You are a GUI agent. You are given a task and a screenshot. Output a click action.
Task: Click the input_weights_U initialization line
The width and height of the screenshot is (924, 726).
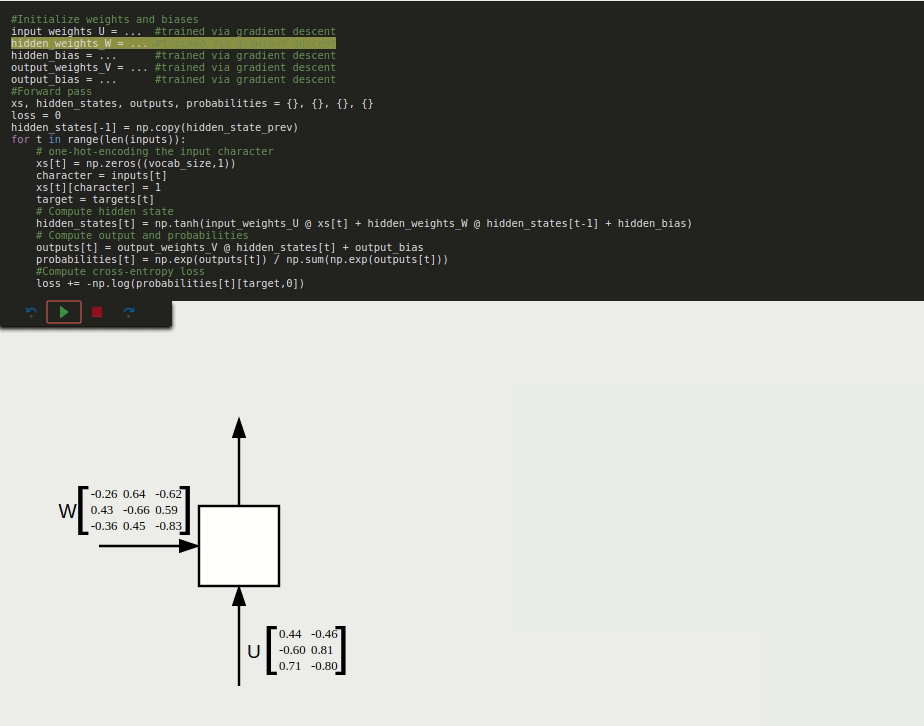[x=173, y=31]
